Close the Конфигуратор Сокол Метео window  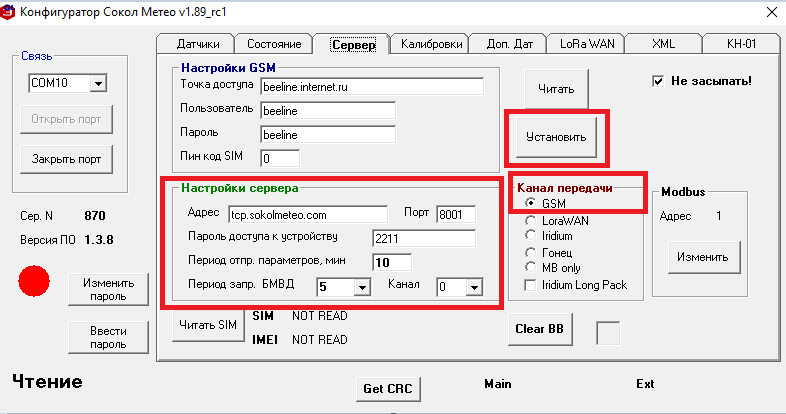click(x=772, y=13)
